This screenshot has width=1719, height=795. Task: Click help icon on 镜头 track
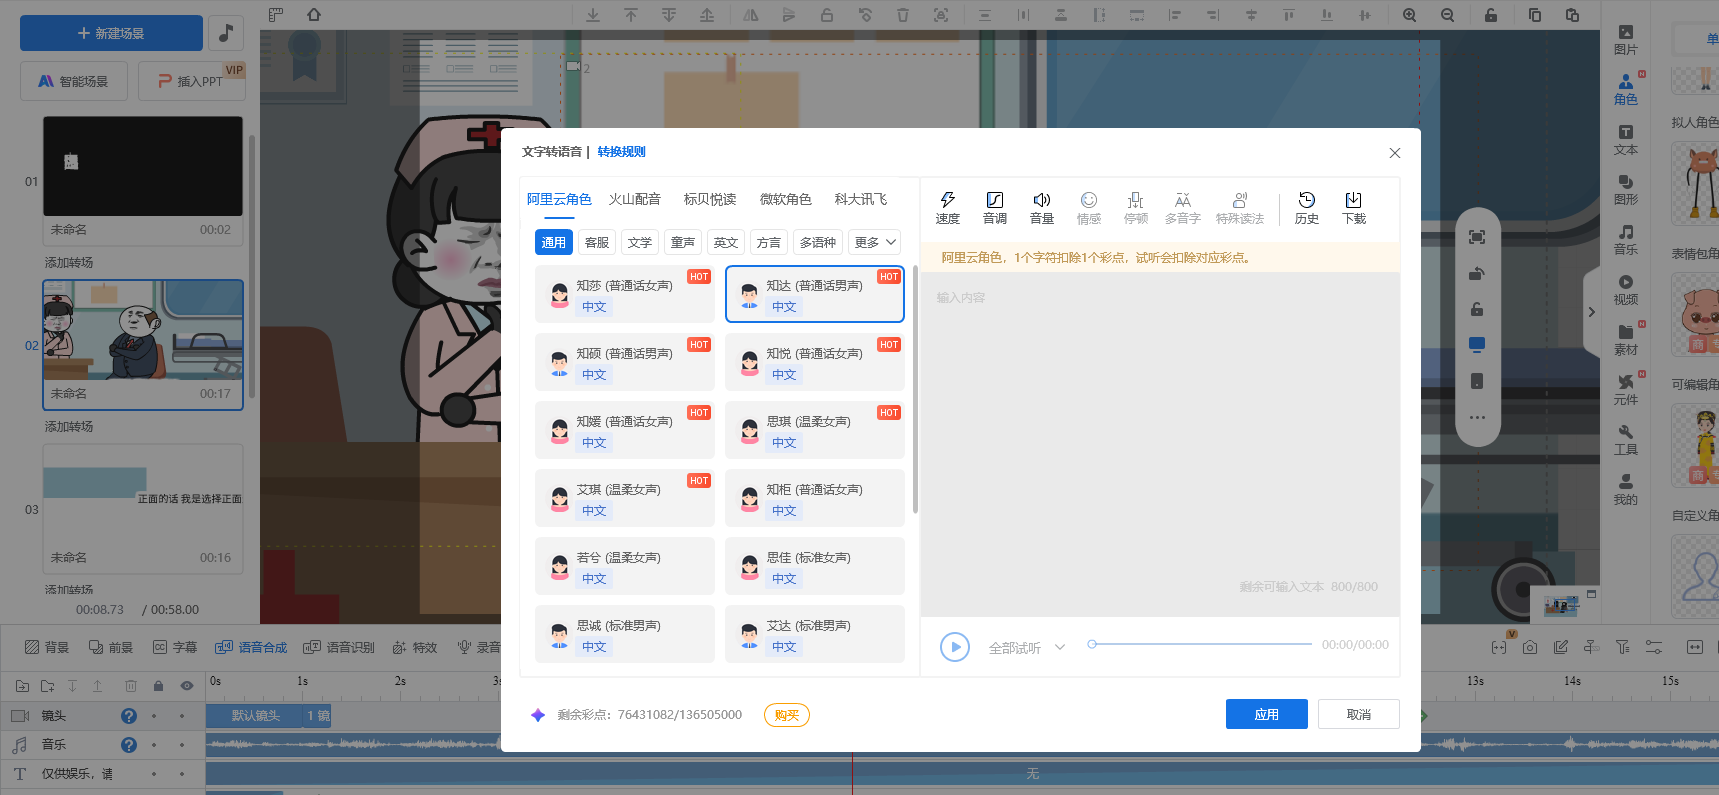(129, 716)
